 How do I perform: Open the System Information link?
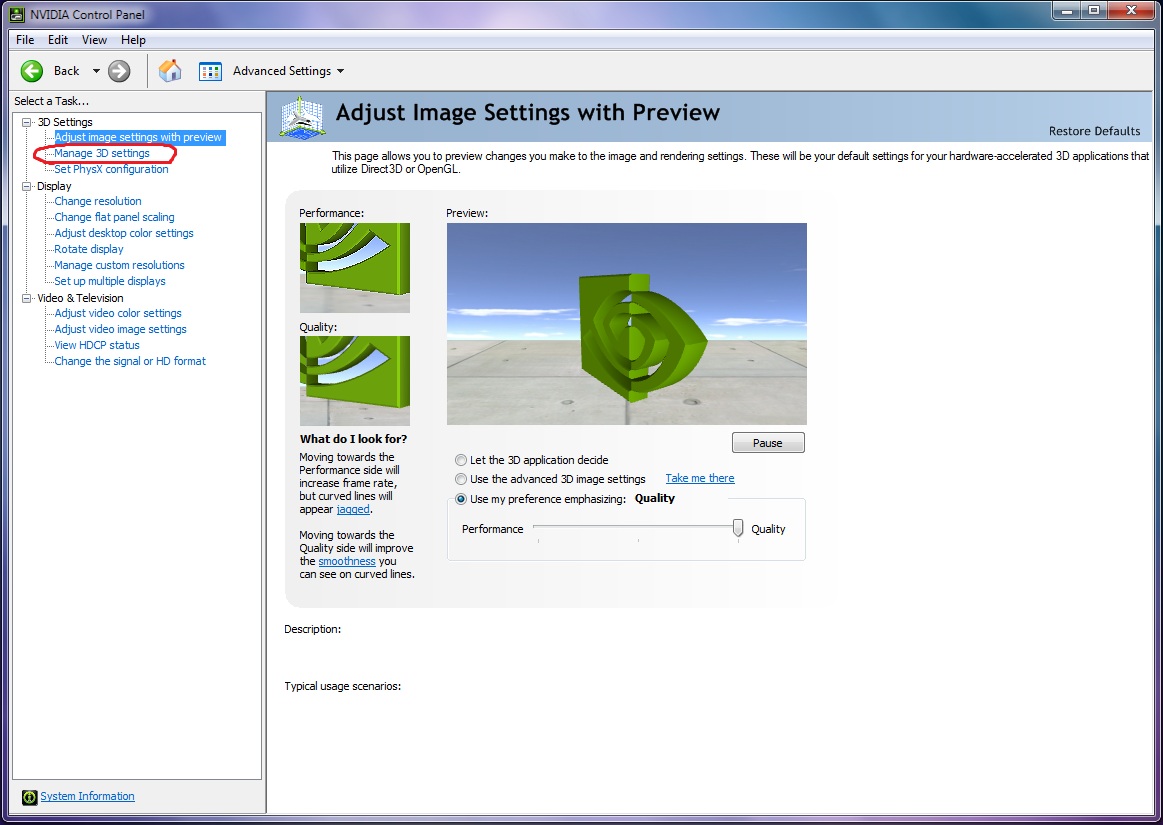click(x=88, y=796)
